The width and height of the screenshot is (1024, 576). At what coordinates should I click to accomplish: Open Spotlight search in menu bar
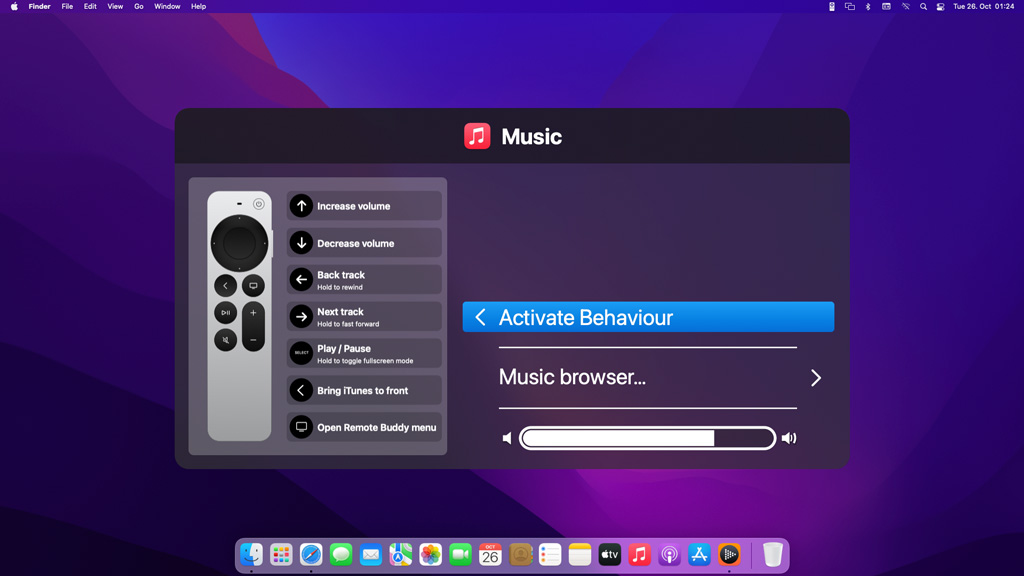coord(923,7)
